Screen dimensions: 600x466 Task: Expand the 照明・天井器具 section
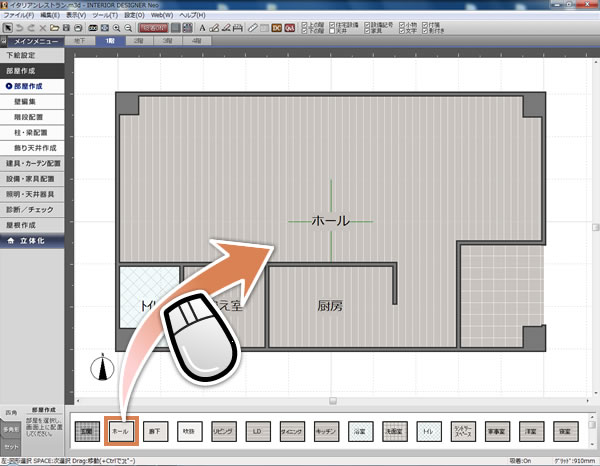pyautogui.click(x=32, y=193)
